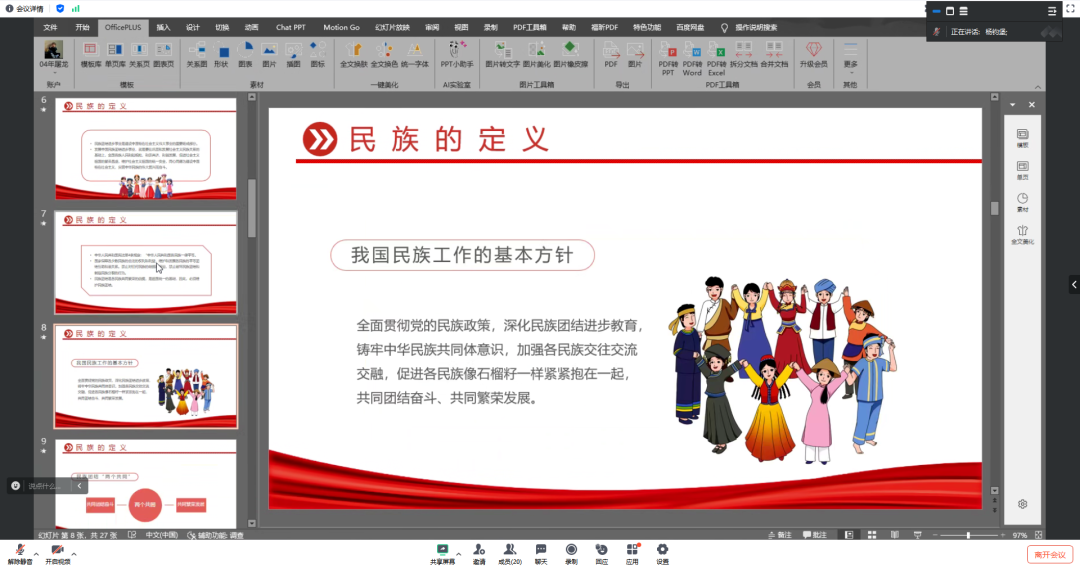Select the 图片转文字 tool
Image resolution: width=1080 pixels, height=569 pixels.
point(502,53)
